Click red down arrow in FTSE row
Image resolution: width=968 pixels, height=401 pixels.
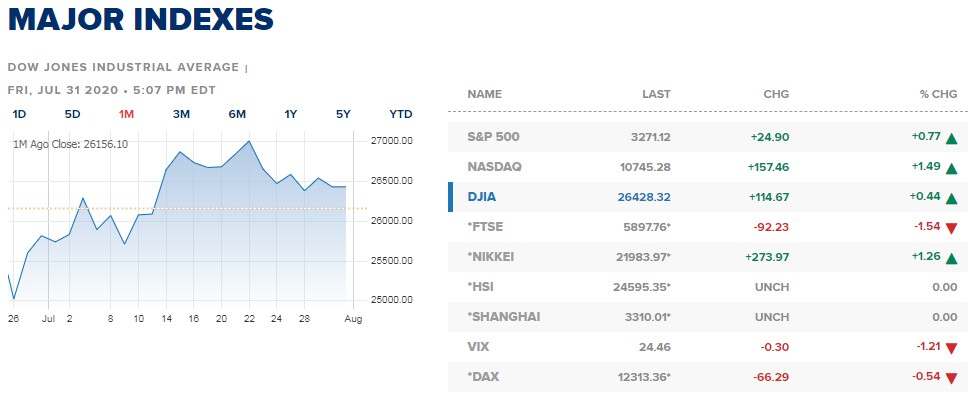951,228
